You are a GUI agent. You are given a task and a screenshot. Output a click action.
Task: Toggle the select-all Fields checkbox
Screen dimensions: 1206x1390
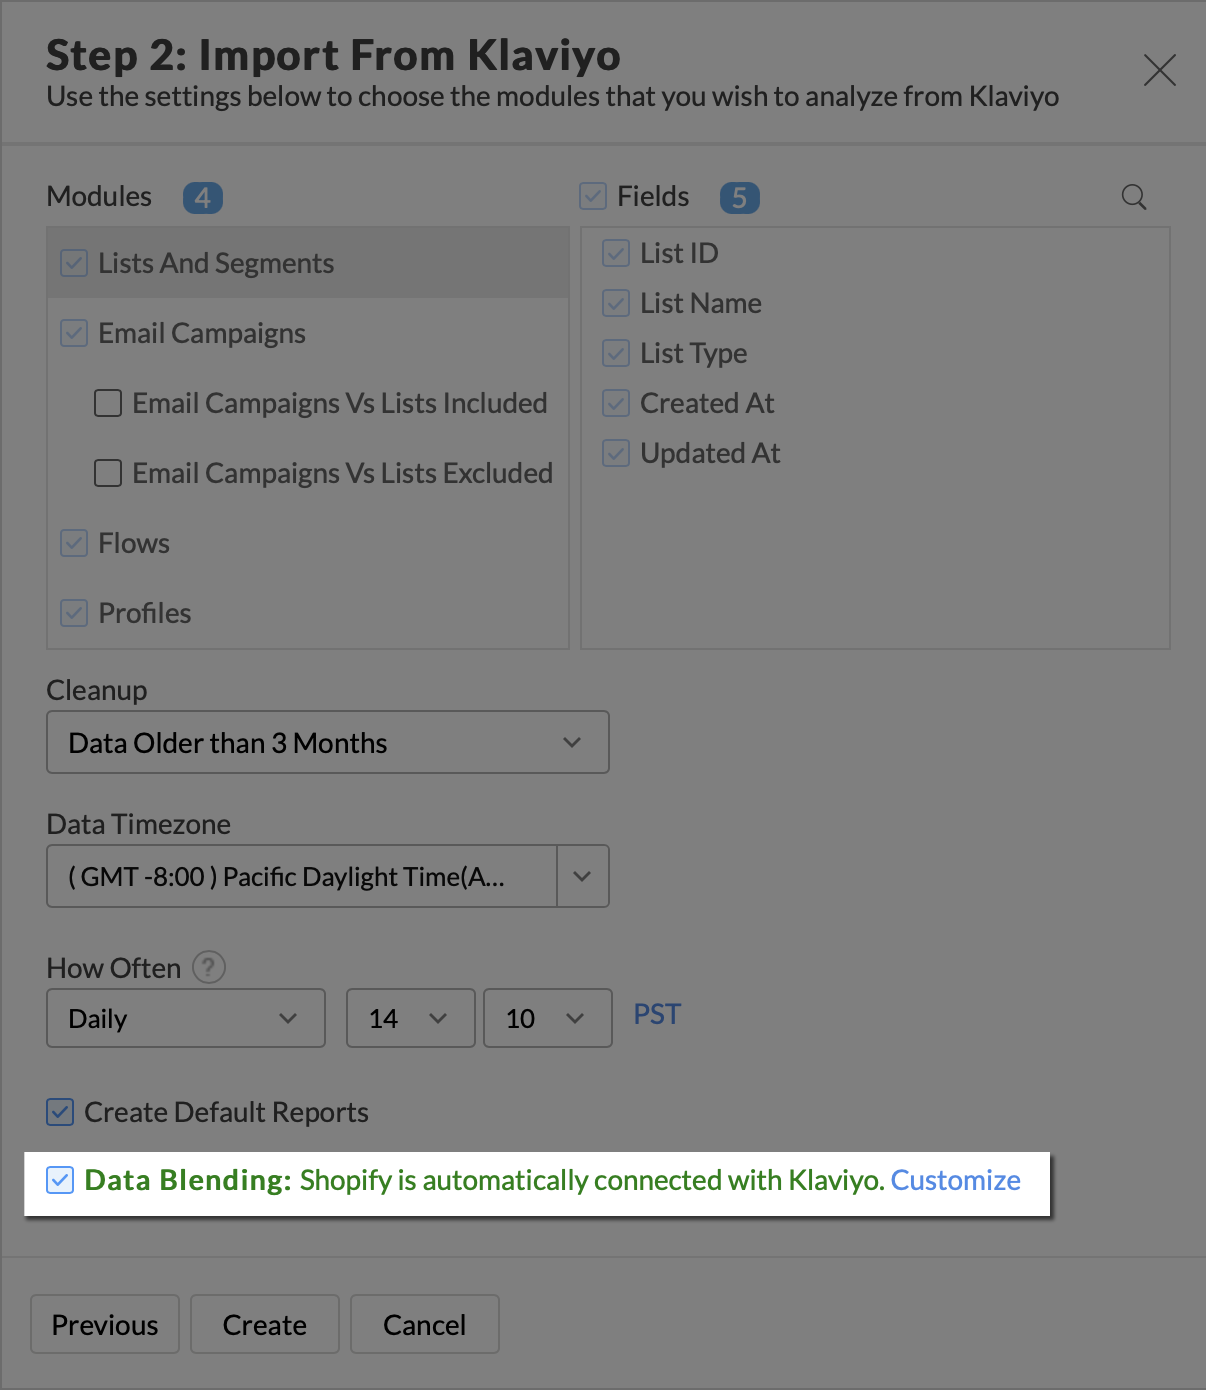coord(593,196)
